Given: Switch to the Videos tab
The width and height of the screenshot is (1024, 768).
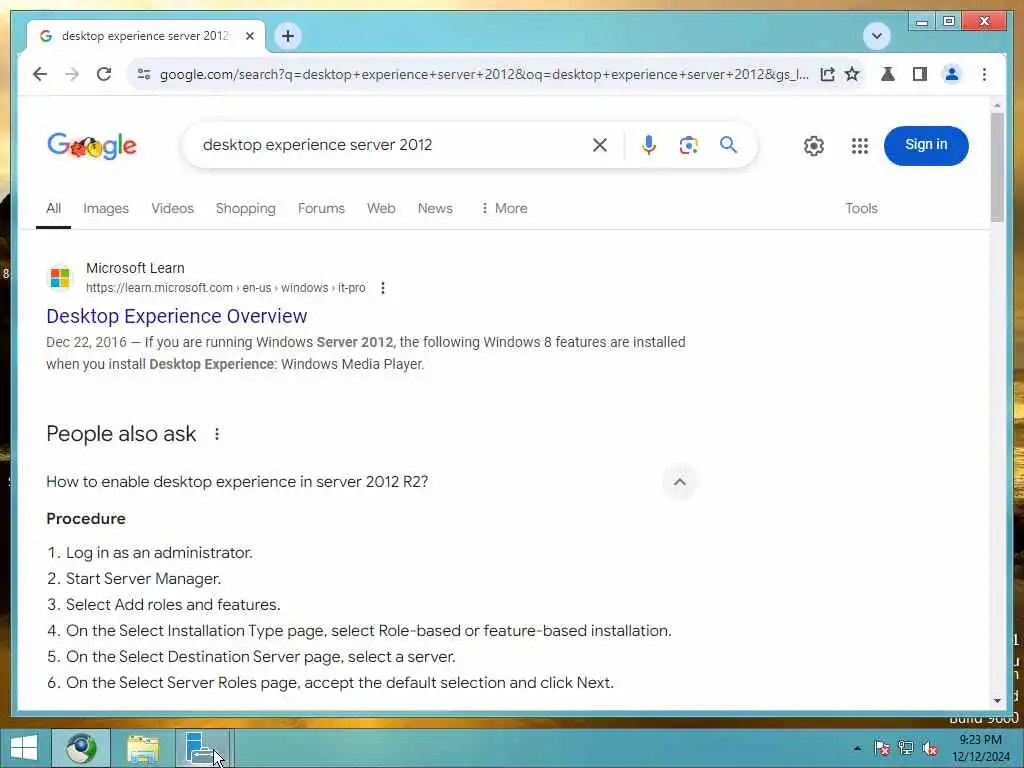Looking at the screenshot, I should (x=172, y=208).
